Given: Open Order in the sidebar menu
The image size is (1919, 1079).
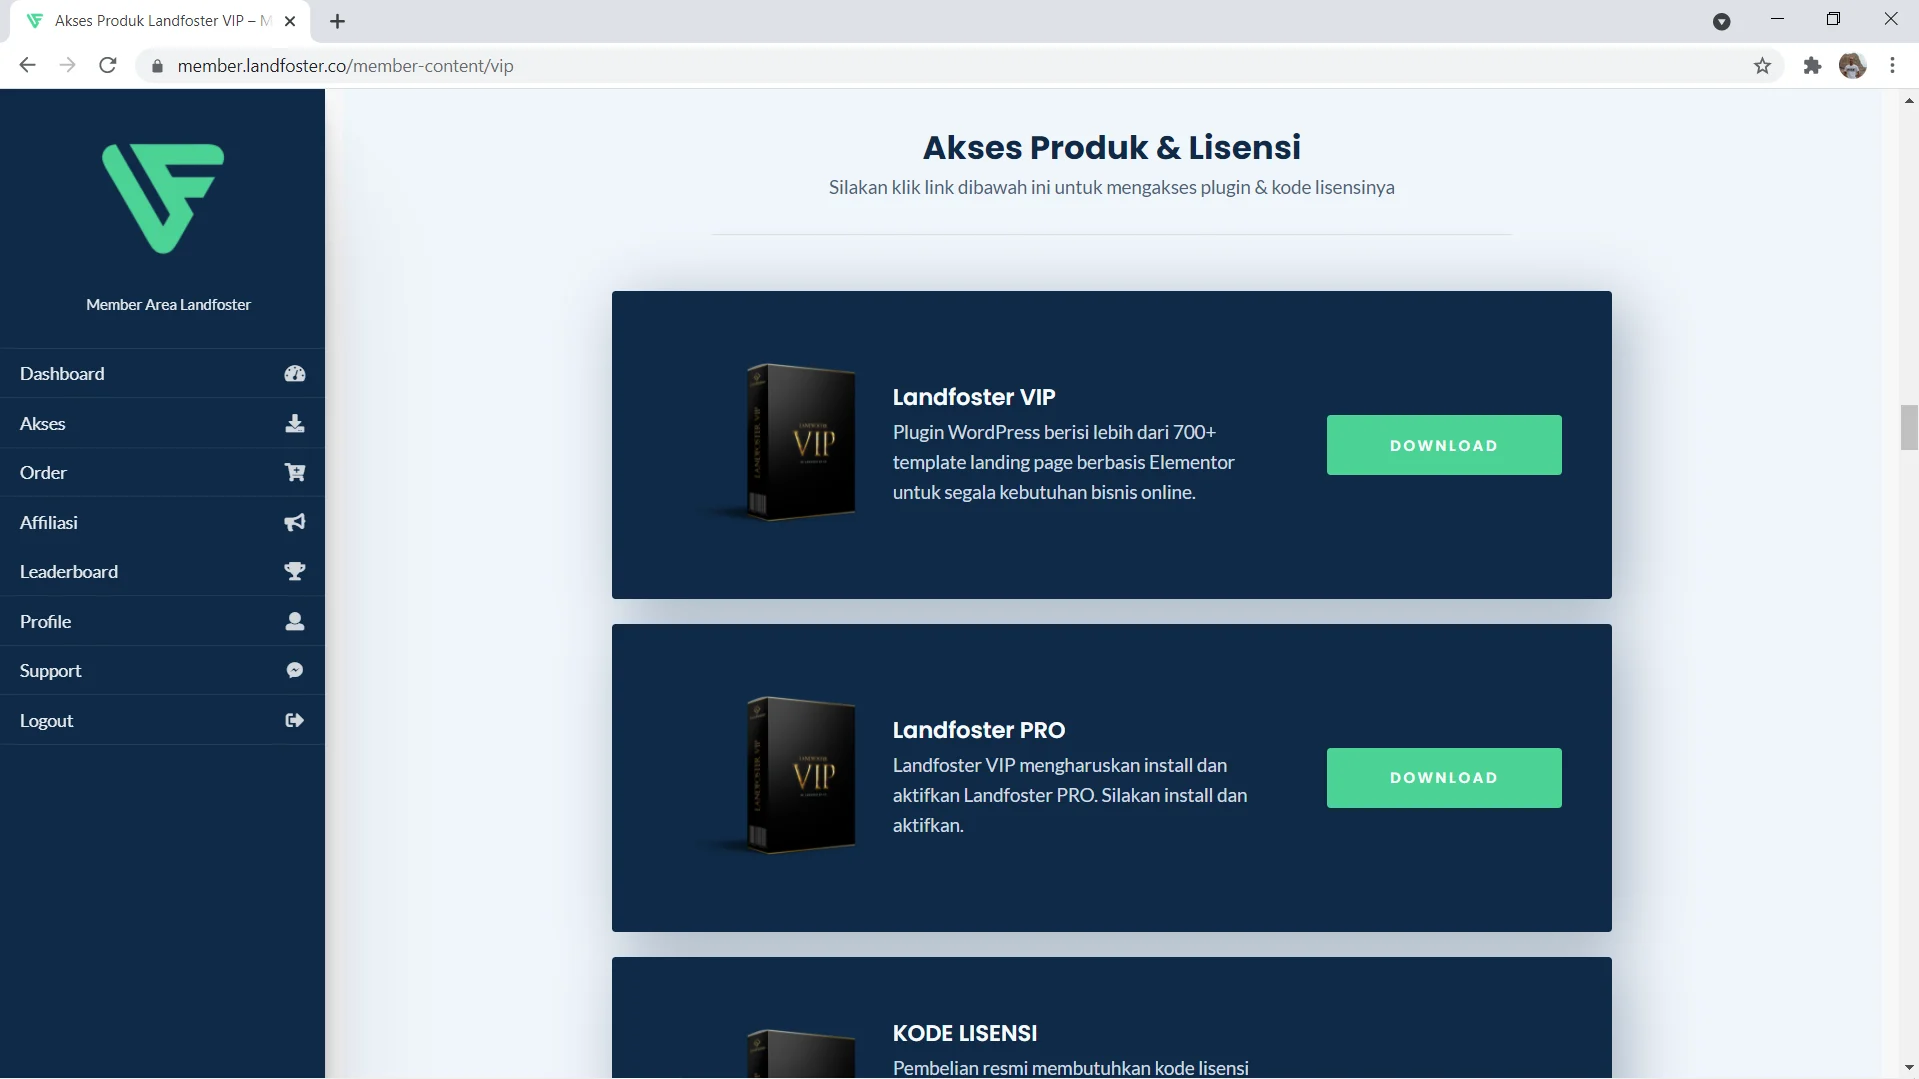Looking at the screenshot, I should (162, 473).
